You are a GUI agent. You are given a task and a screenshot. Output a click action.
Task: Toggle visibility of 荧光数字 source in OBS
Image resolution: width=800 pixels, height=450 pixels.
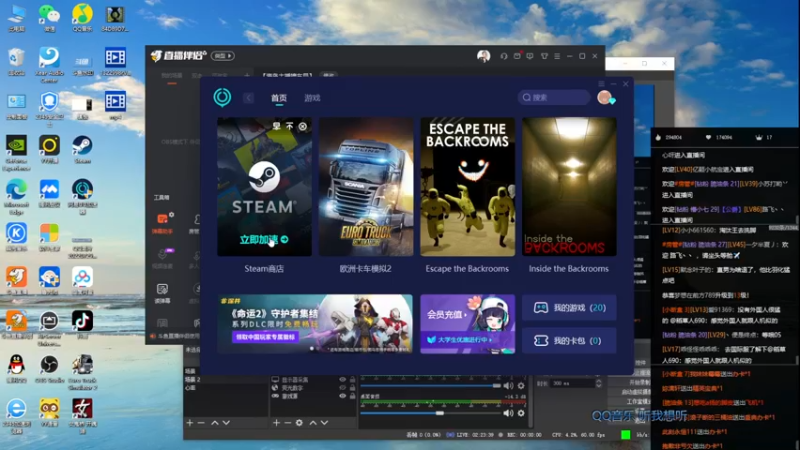(342, 388)
